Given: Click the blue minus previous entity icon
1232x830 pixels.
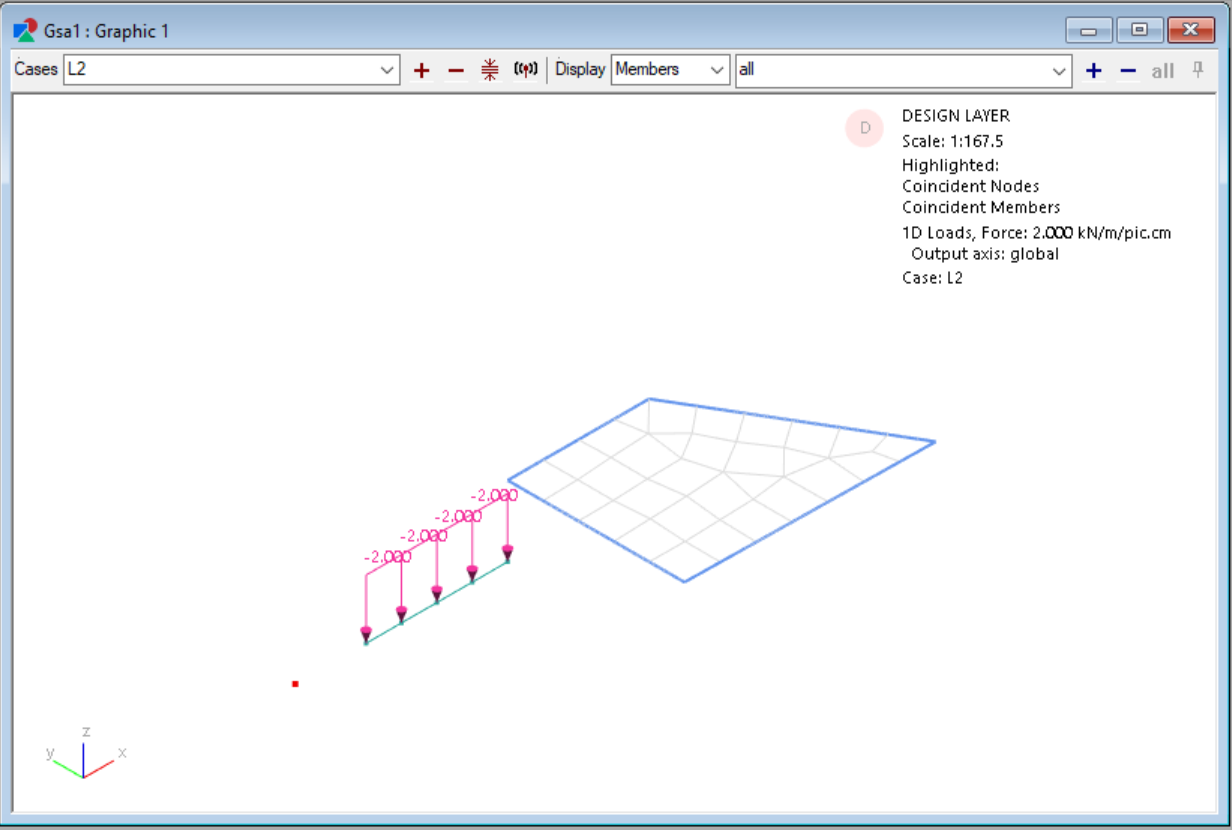Looking at the screenshot, I should 1128,70.
